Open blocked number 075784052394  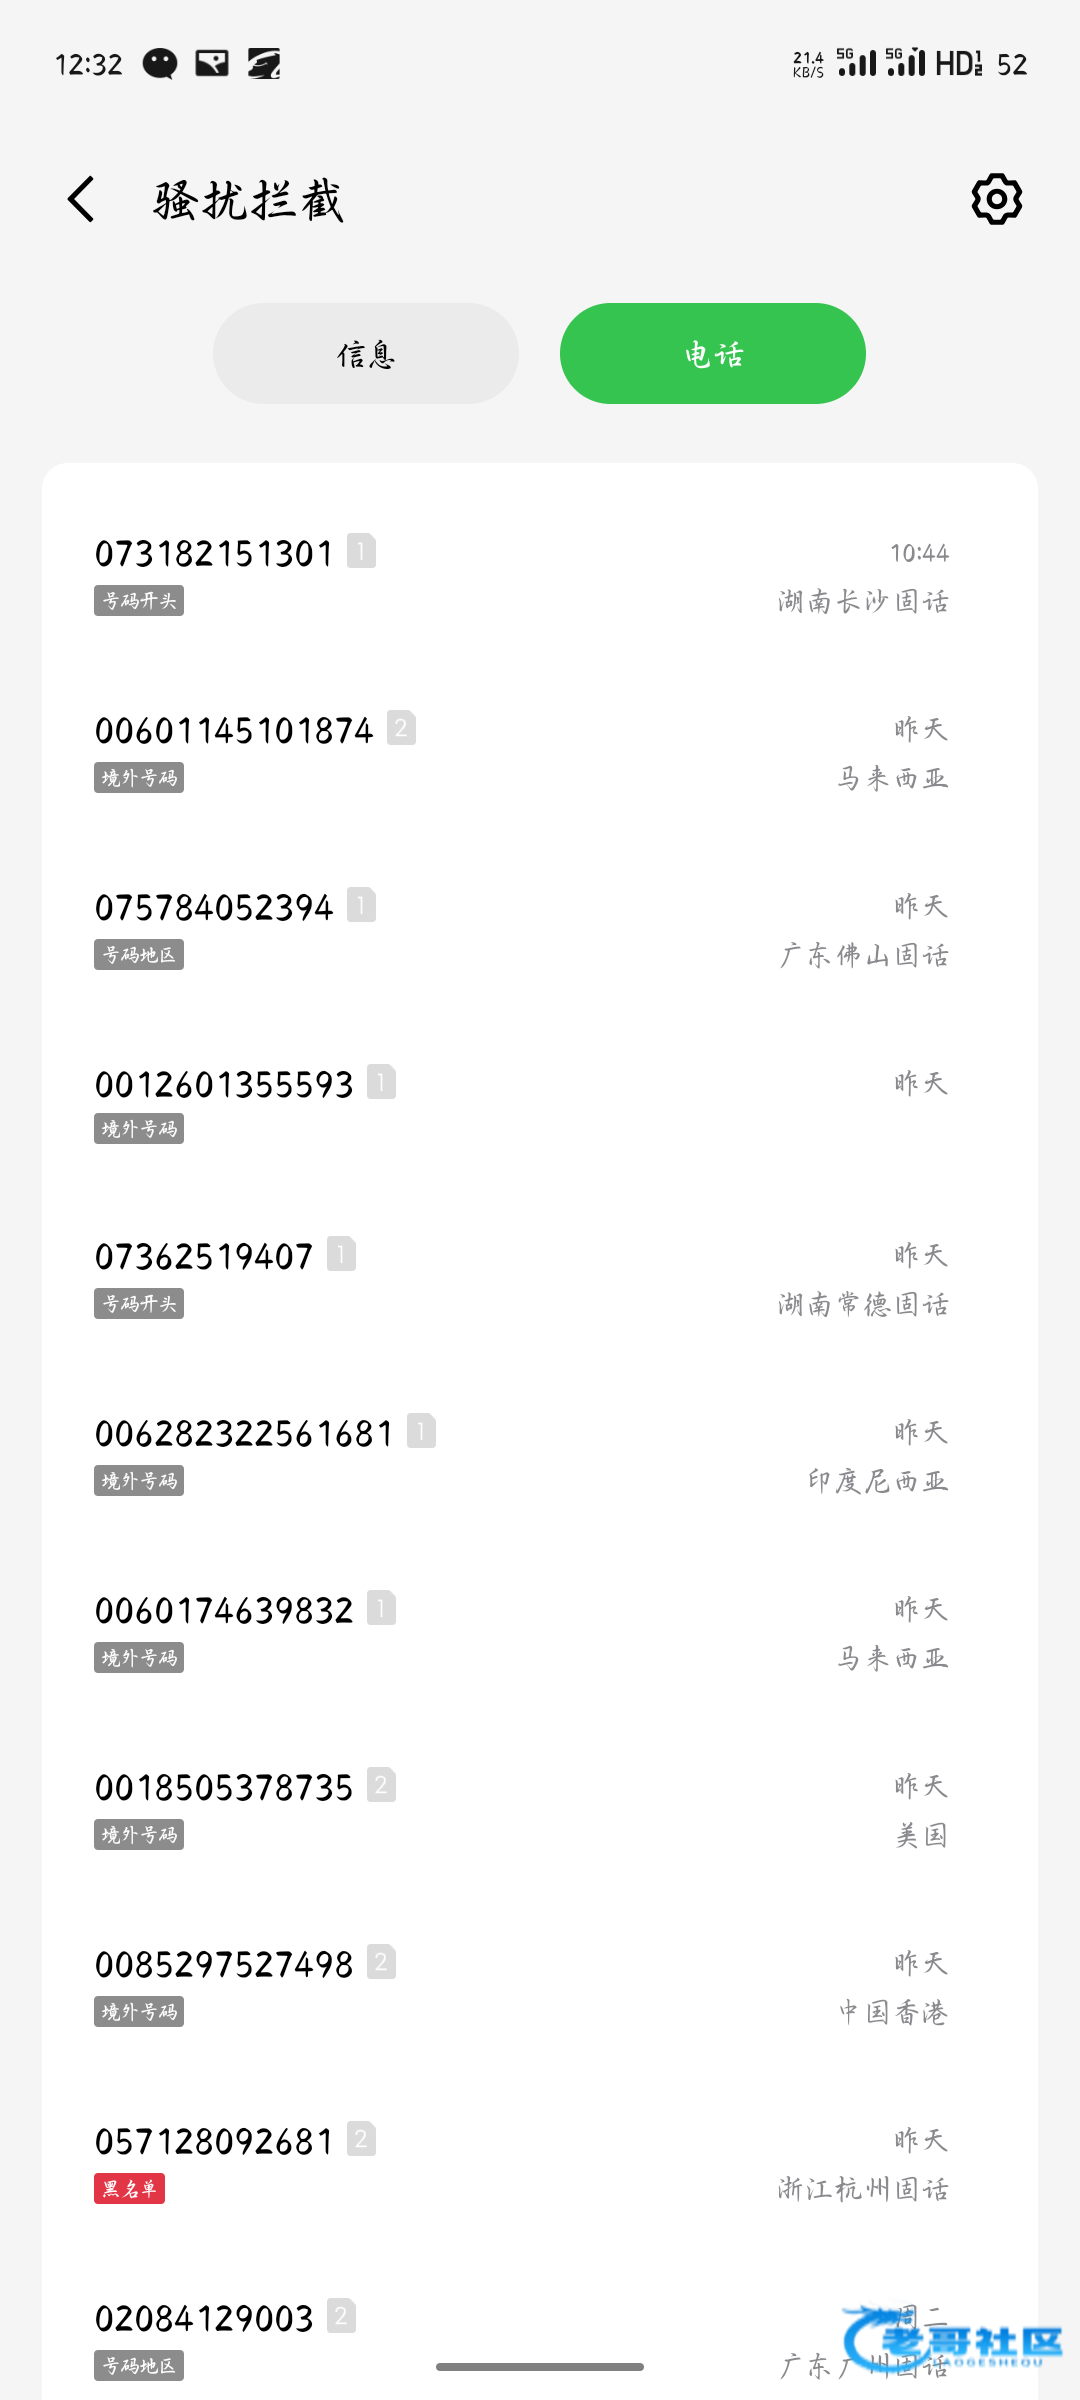point(214,908)
